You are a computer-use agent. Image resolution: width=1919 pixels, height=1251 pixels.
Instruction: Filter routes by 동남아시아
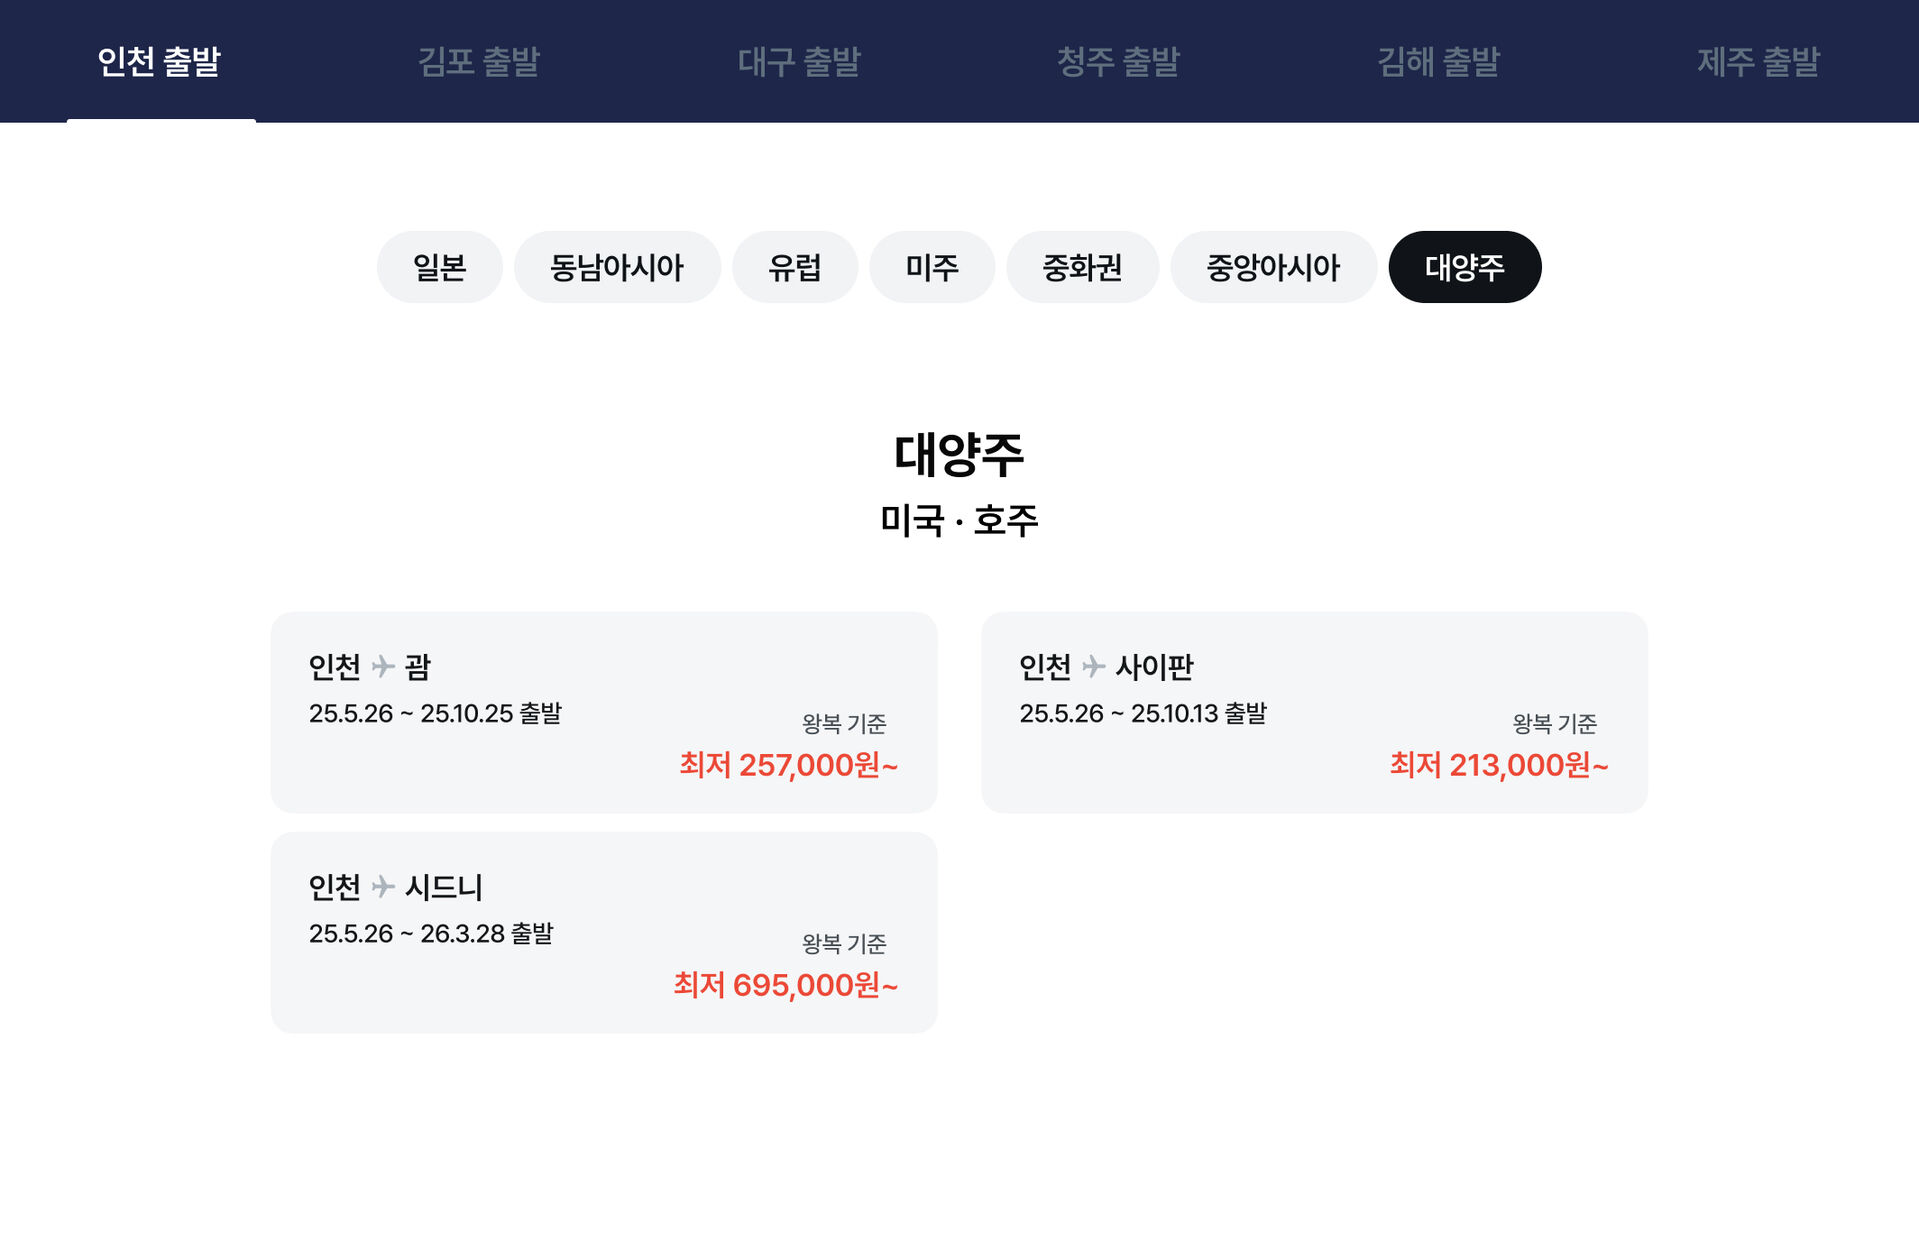(616, 267)
